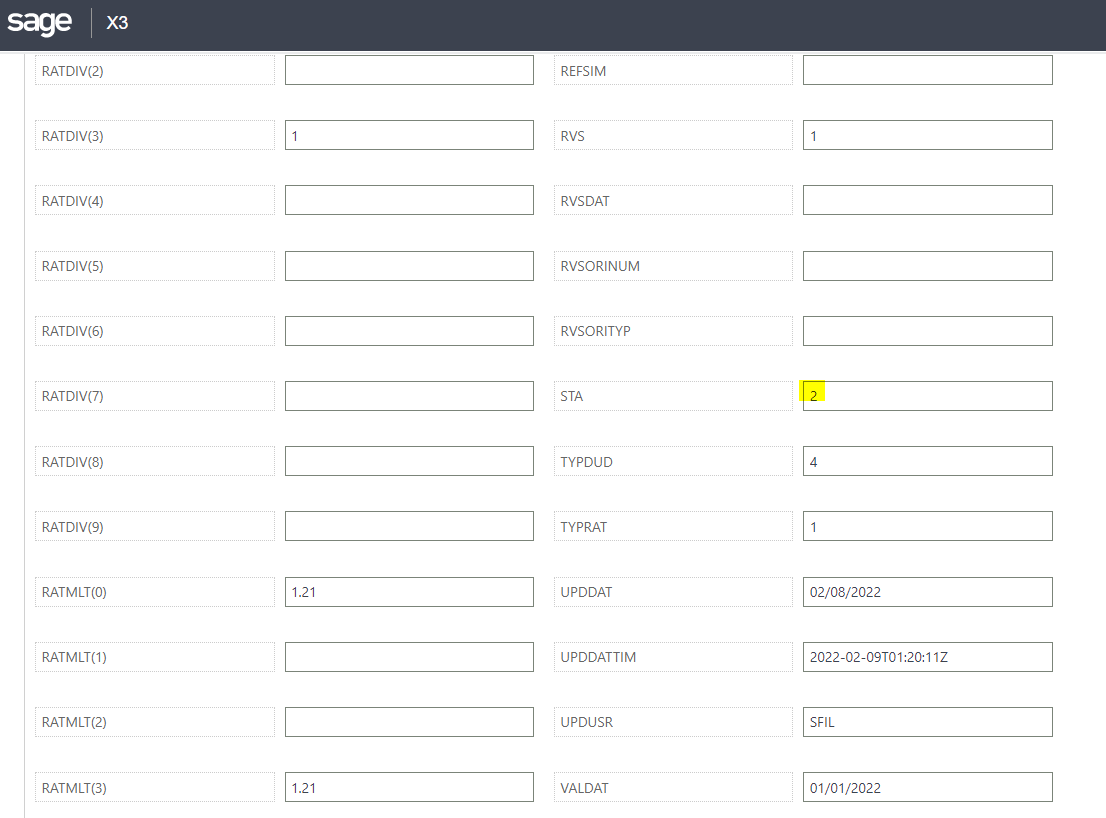Click the Sage logo in header
Viewport: 1106px width, 818px height.
40,22
